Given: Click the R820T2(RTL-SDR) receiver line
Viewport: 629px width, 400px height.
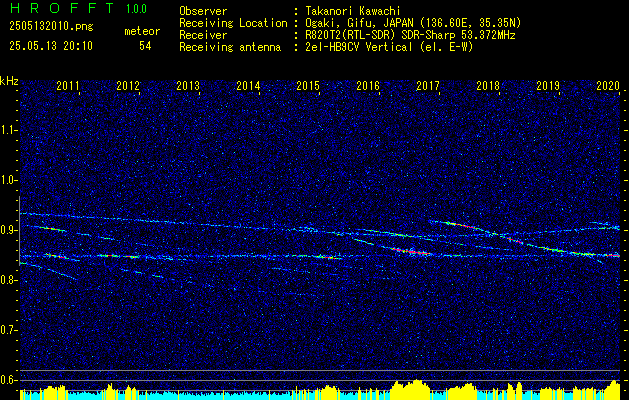Looking at the screenshot, I should 411,35.
